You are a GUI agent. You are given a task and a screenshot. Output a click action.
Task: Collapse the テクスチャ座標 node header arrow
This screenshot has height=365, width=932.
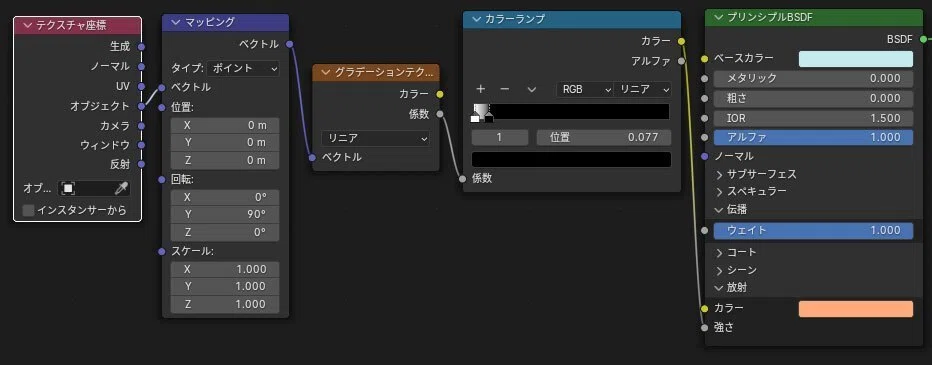click(x=27, y=26)
